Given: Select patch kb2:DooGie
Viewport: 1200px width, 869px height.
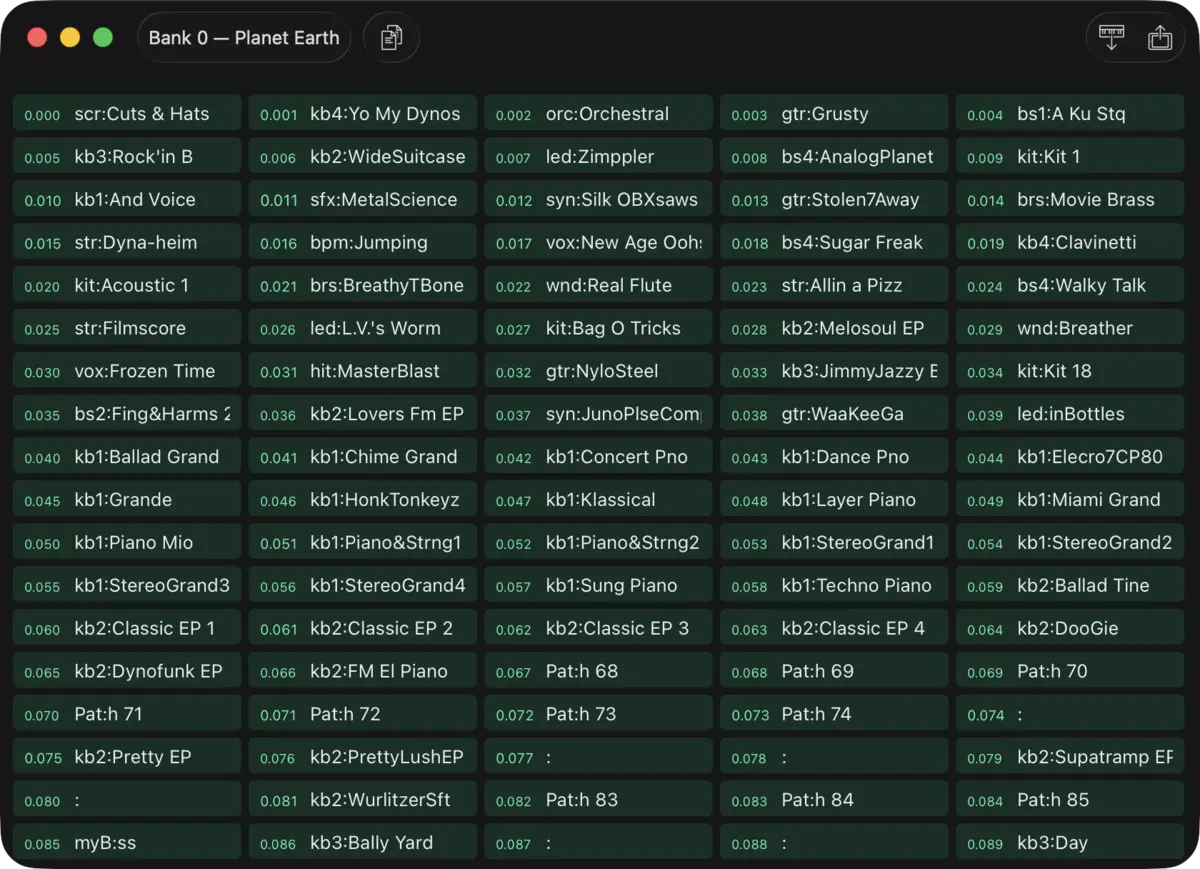Looking at the screenshot, I should pos(1071,629).
